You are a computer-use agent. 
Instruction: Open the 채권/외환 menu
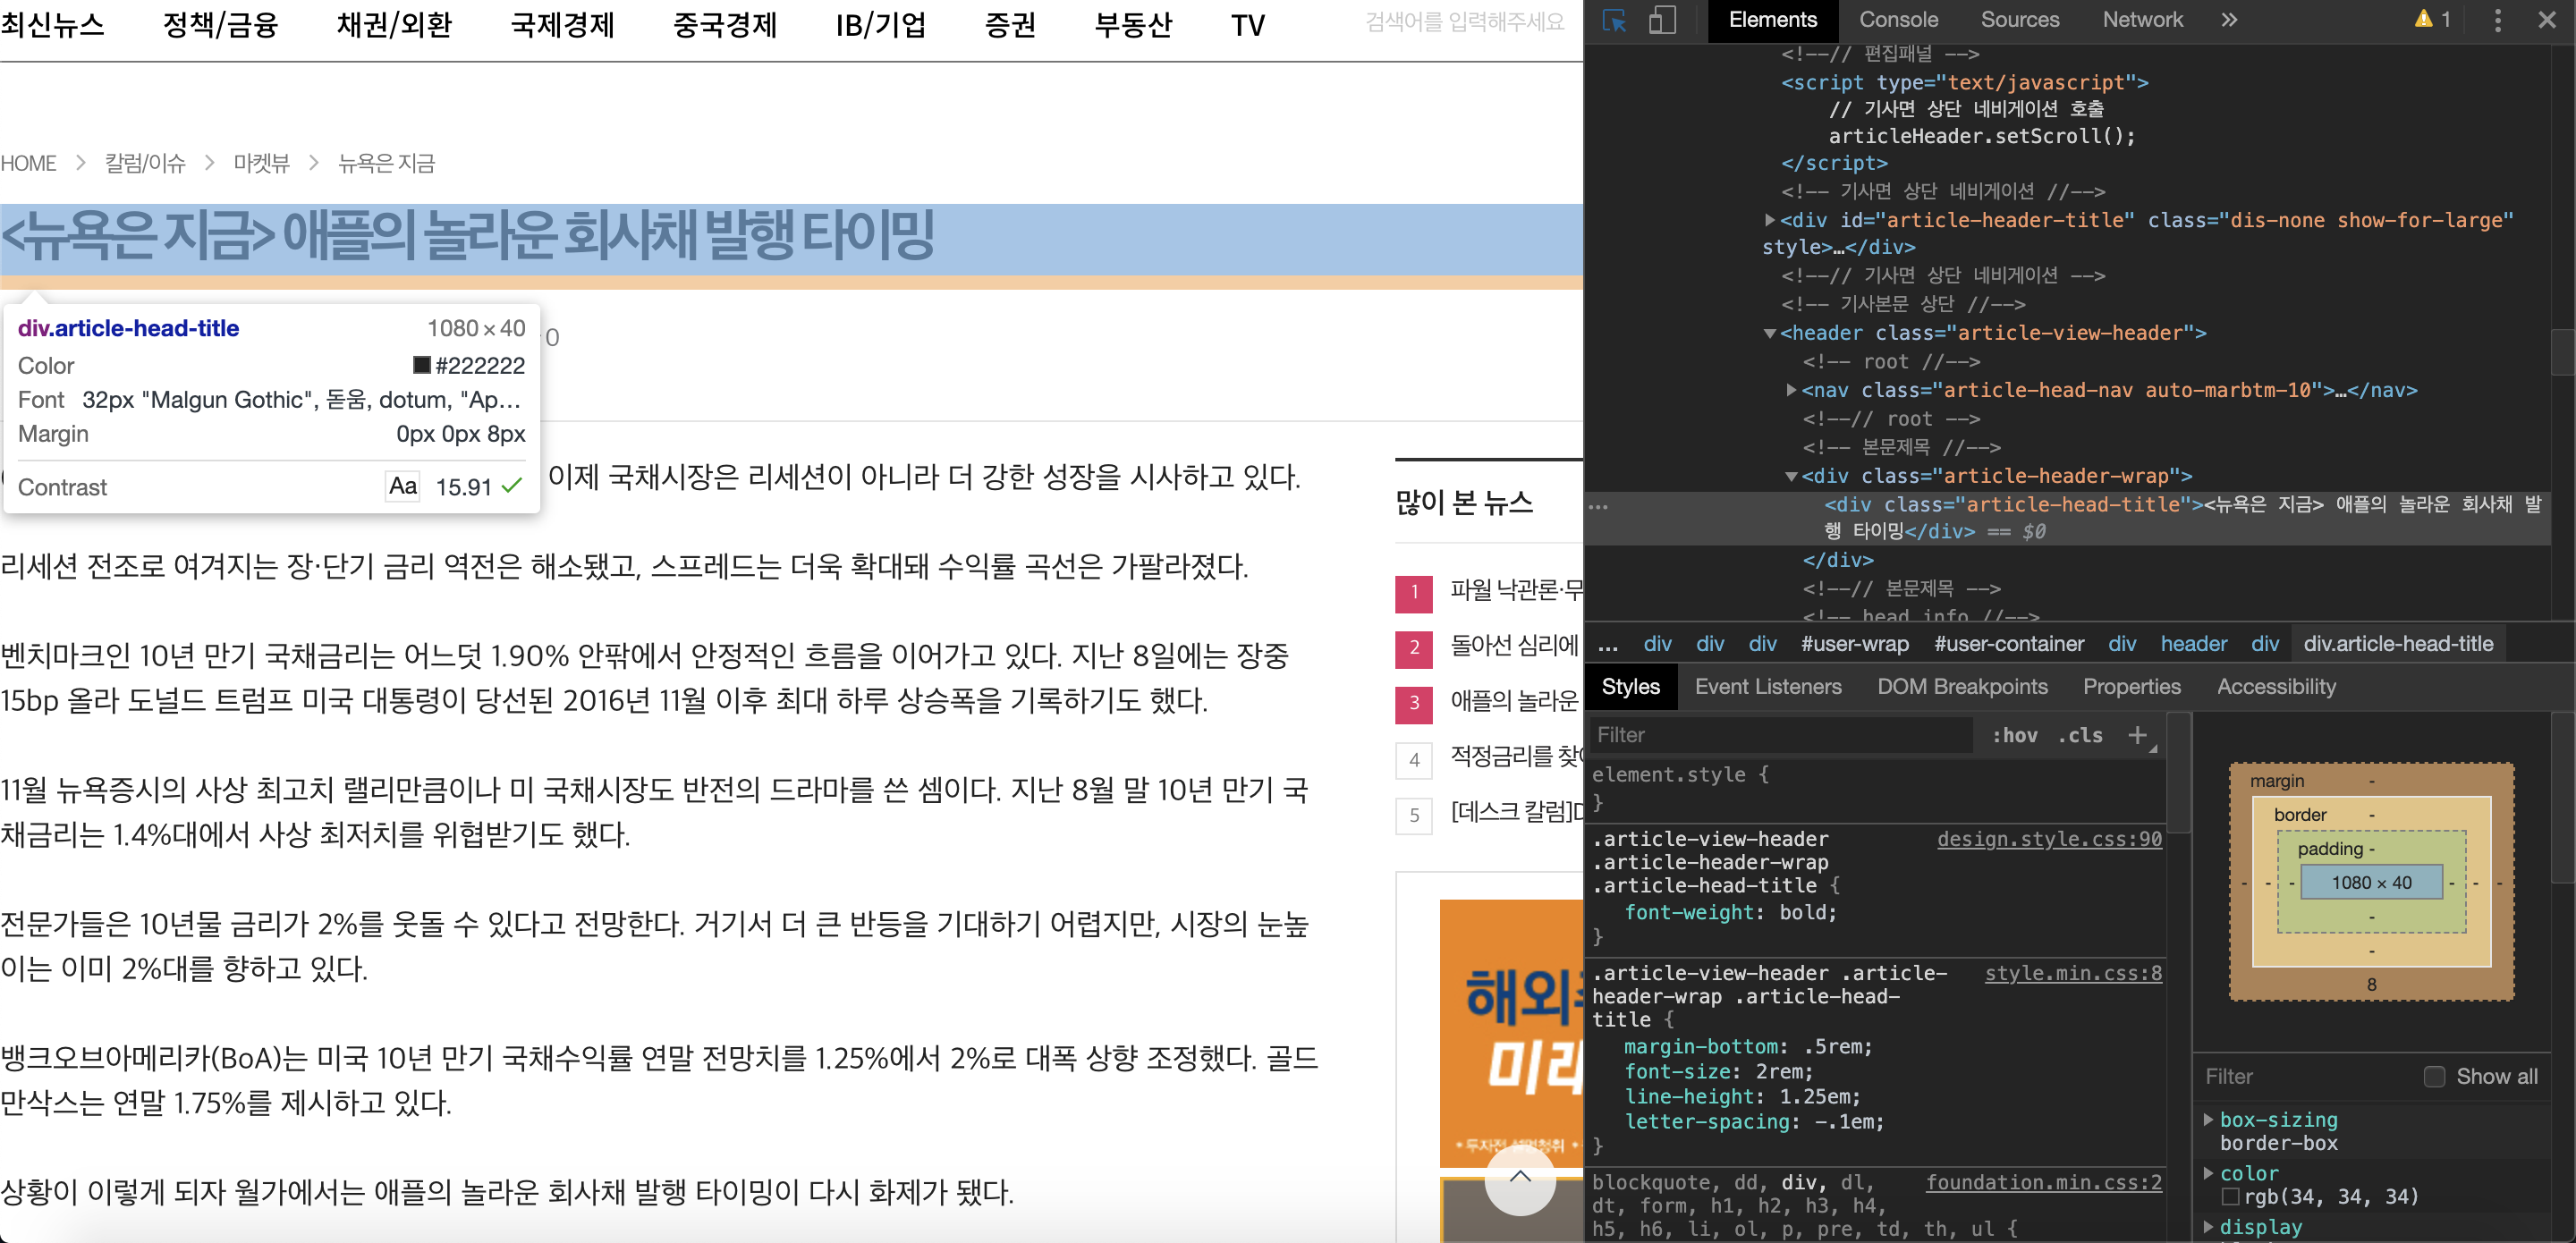pos(394,24)
